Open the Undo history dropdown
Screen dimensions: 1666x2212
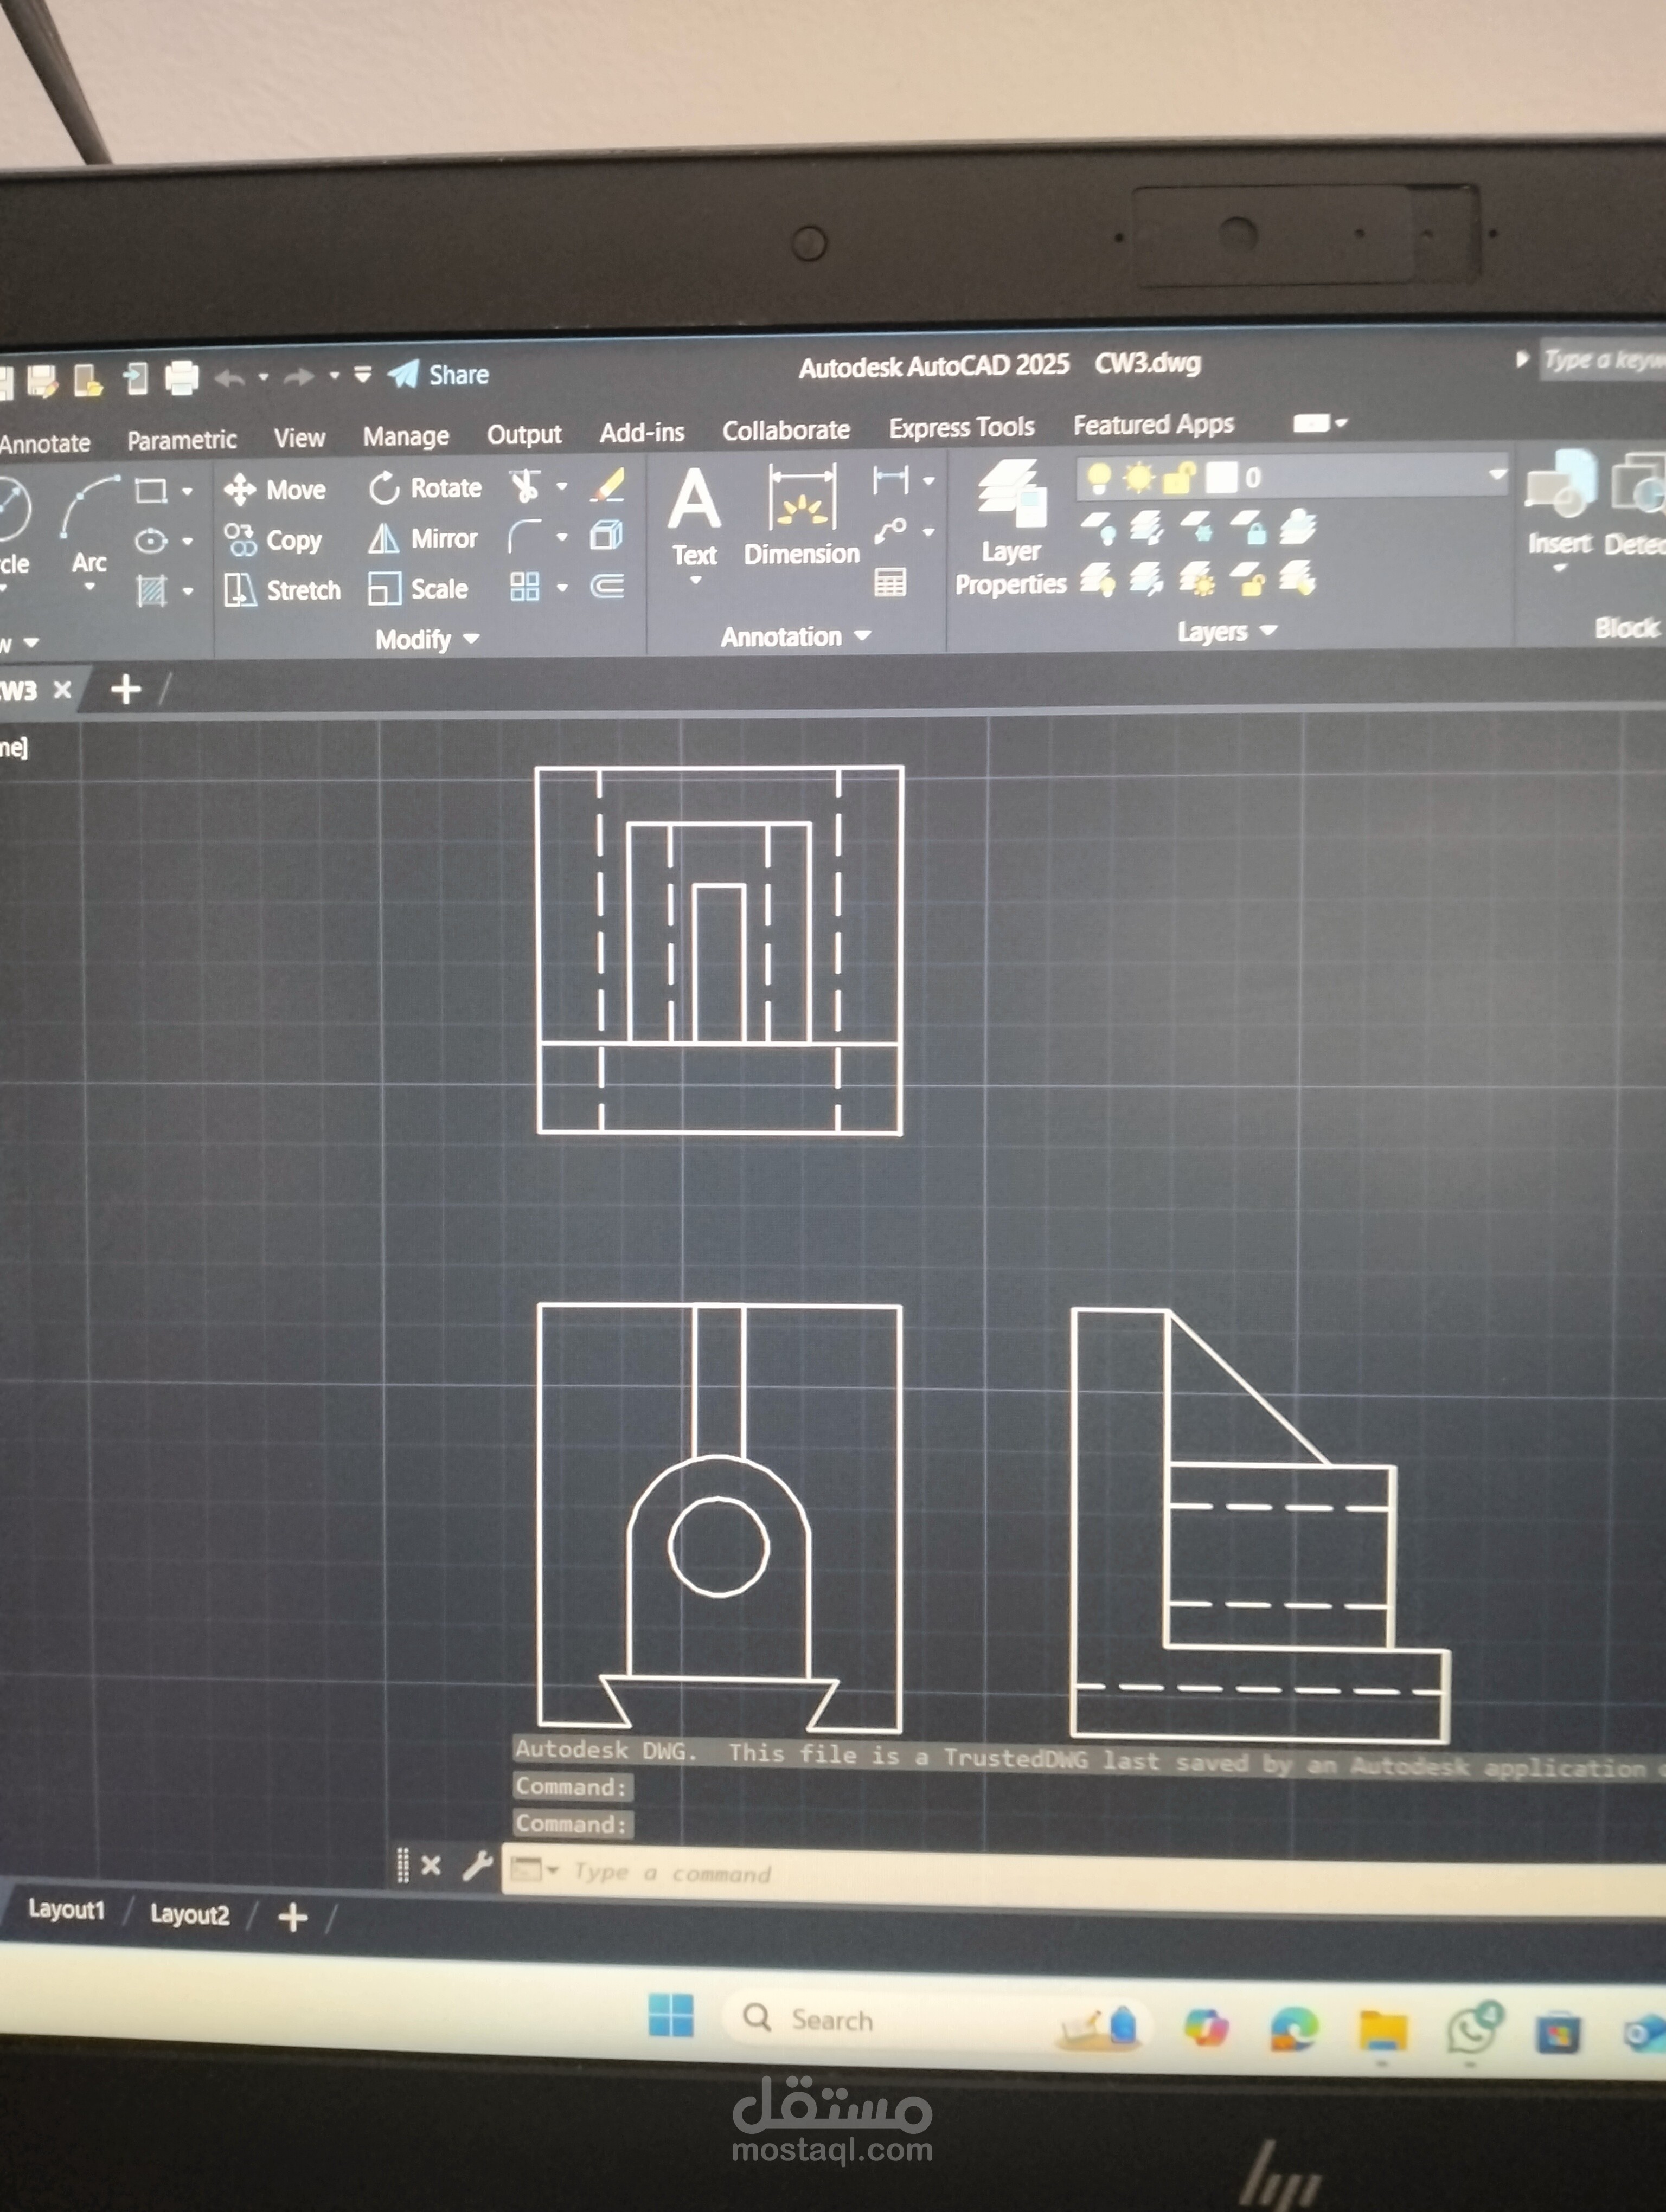tap(263, 377)
